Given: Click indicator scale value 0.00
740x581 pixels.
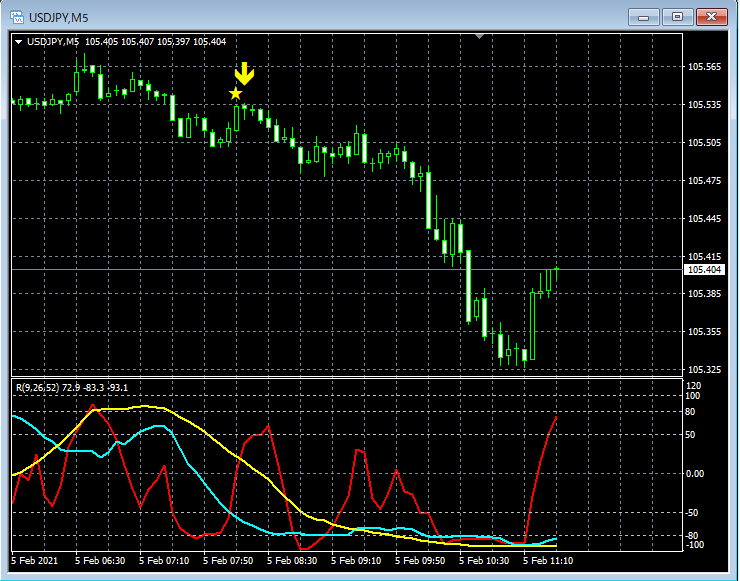Looking at the screenshot, I should (x=694, y=474).
